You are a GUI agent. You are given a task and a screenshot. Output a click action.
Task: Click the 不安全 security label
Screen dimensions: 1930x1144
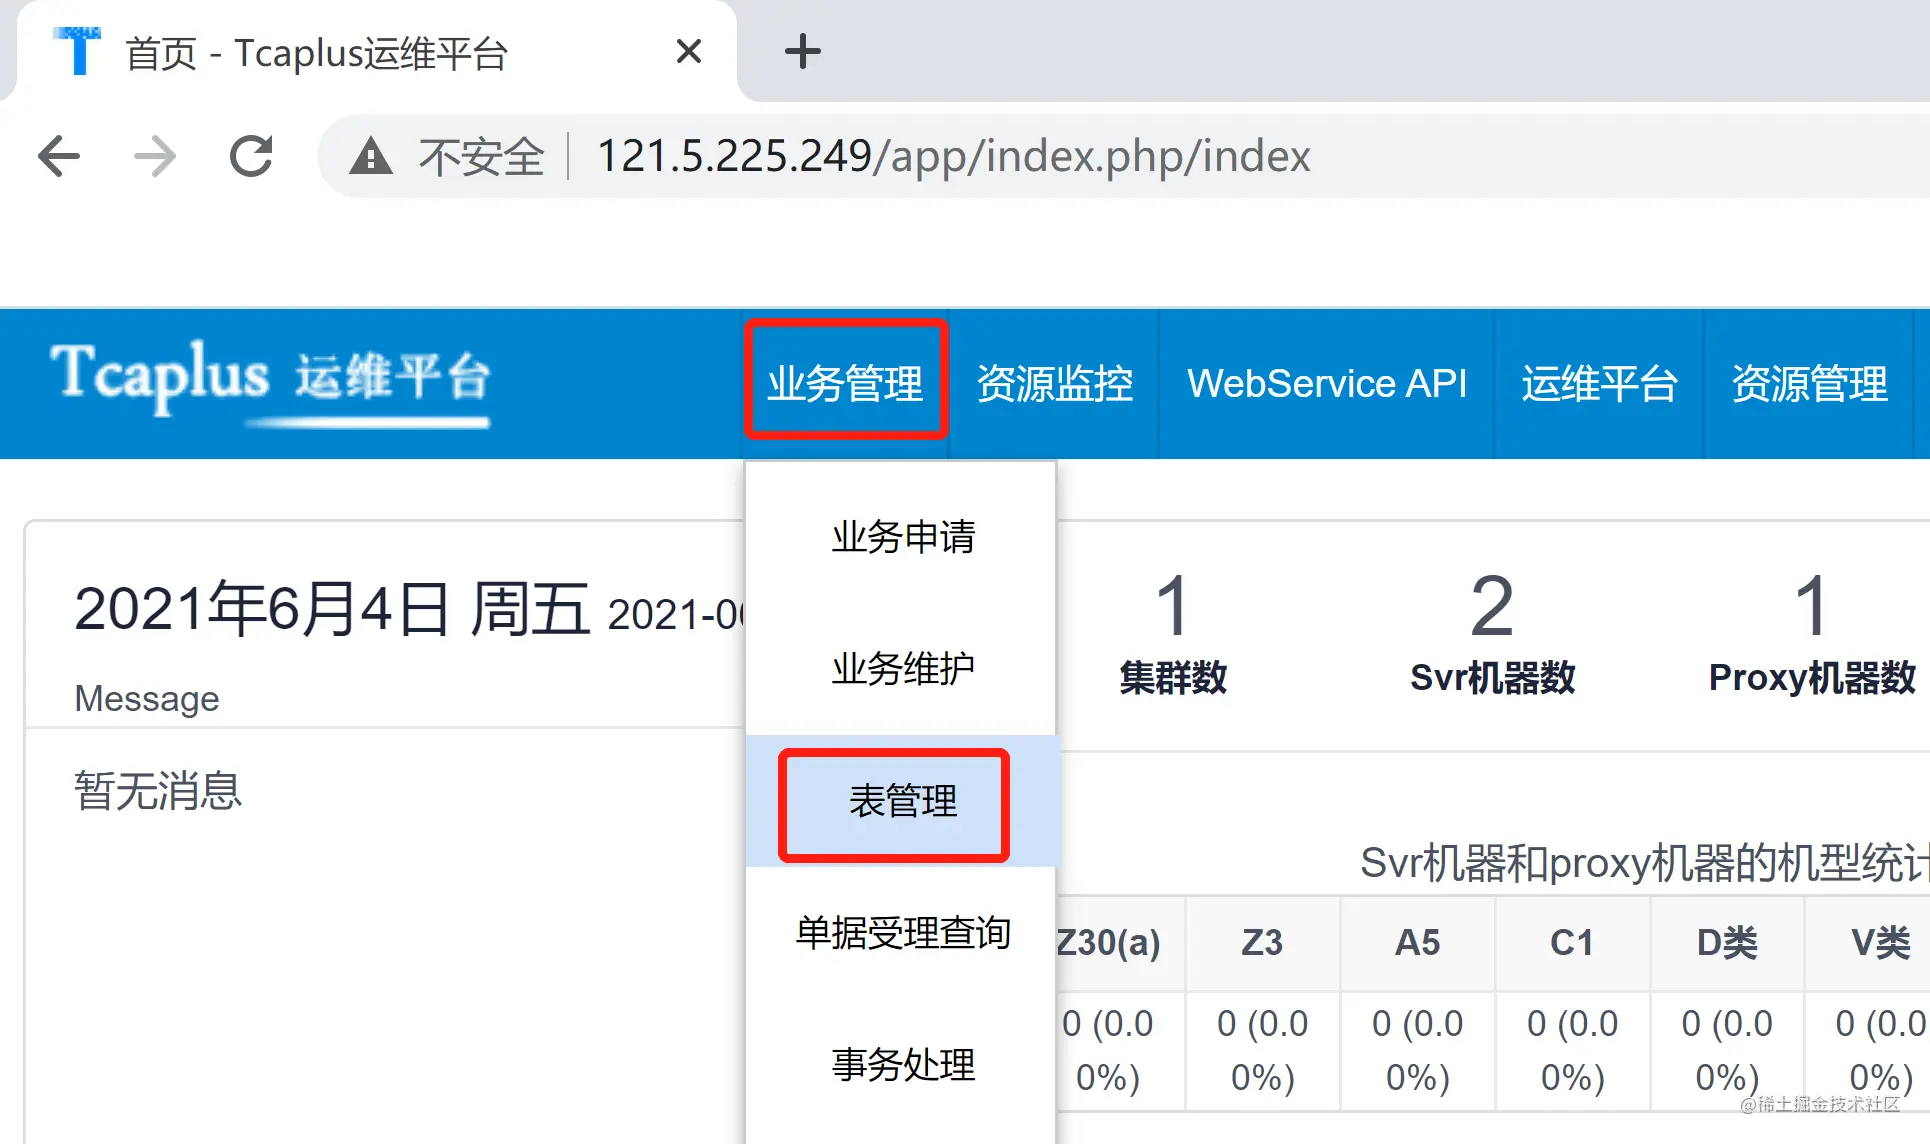point(481,157)
